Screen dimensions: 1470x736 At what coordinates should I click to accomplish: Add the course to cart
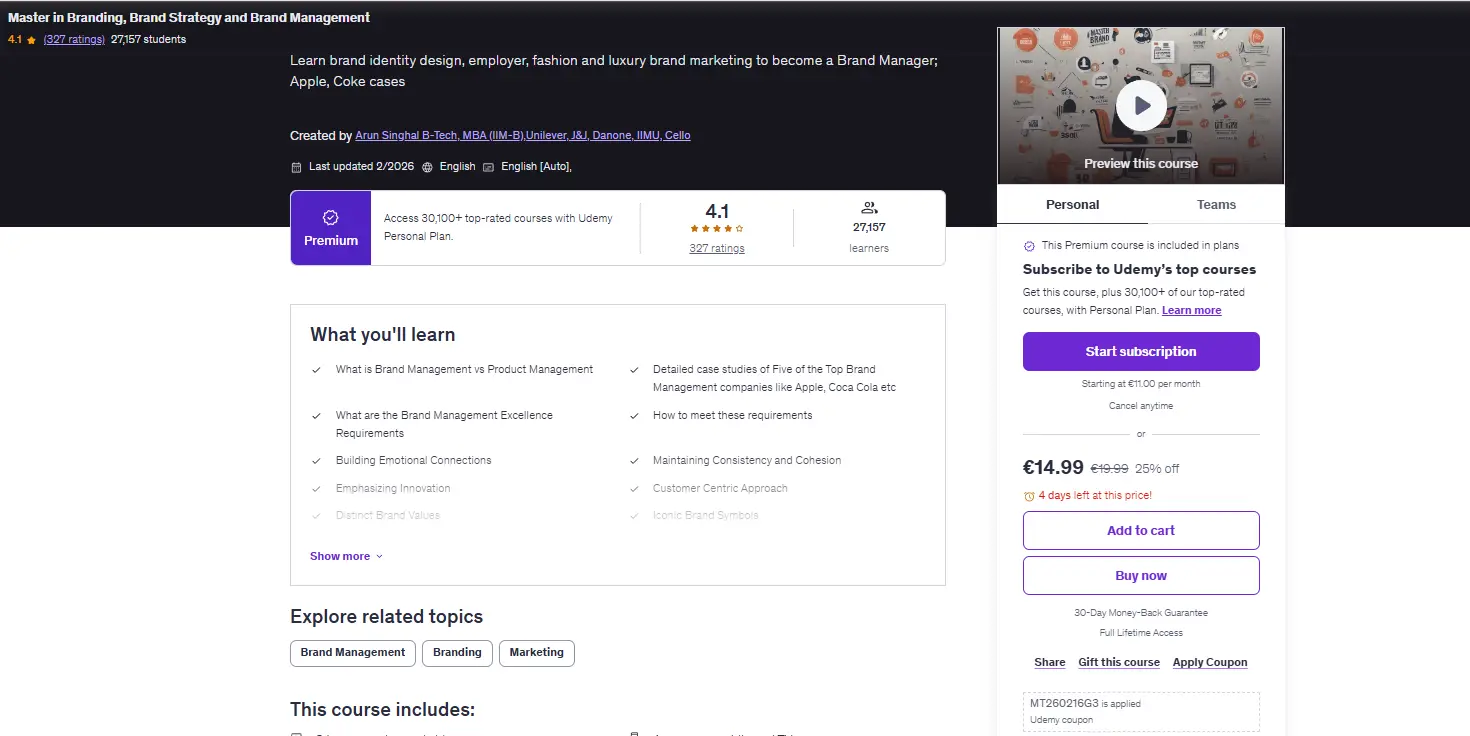click(x=1141, y=531)
